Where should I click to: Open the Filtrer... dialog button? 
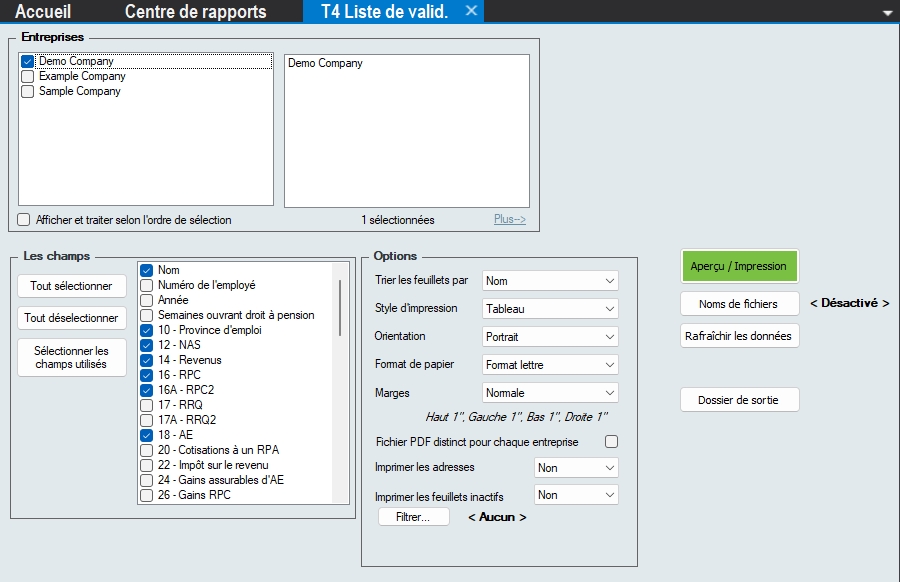coord(413,517)
